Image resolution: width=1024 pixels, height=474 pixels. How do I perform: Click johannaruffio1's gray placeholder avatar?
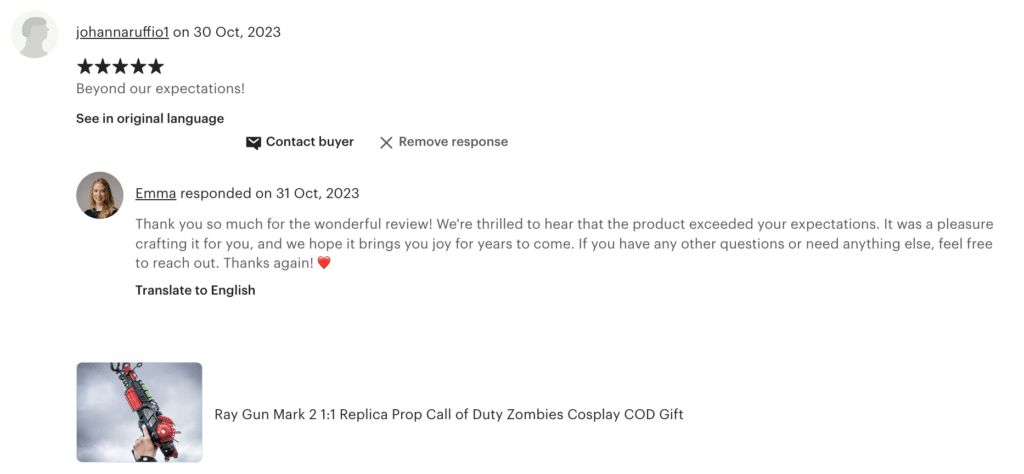coord(35,34)
